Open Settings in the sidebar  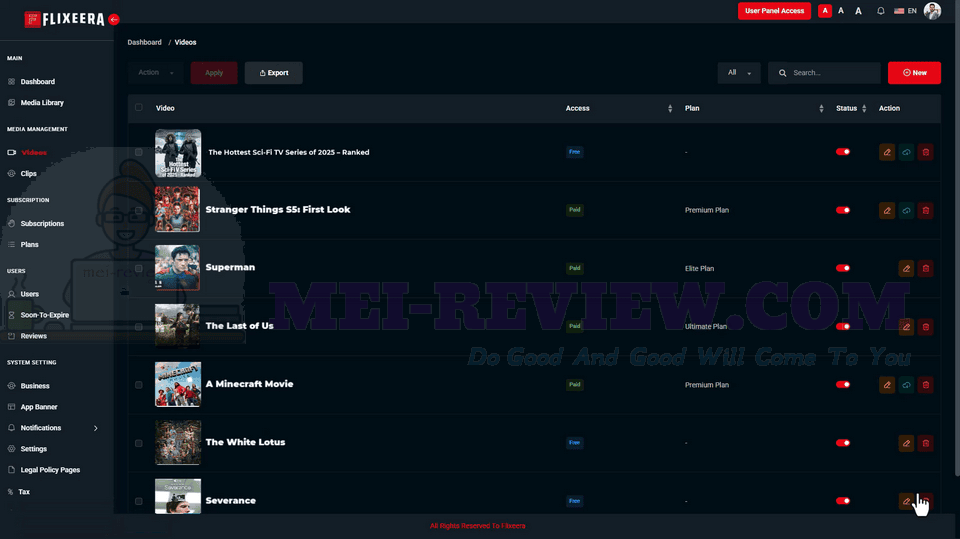[33, 449]
